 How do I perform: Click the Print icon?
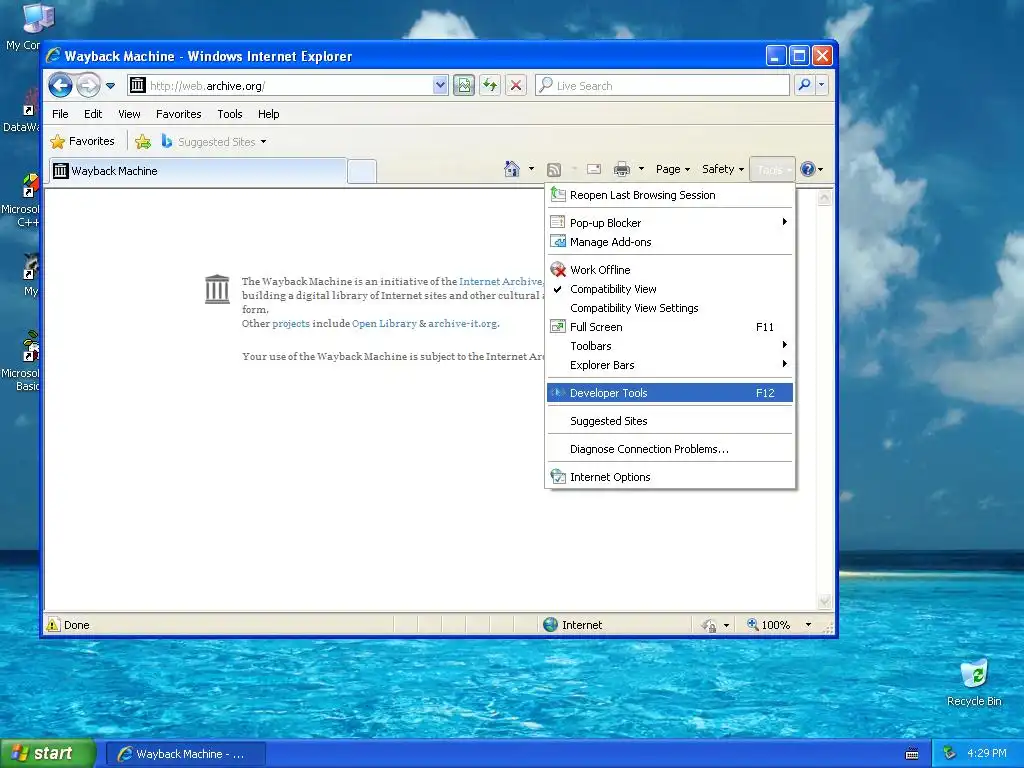(622, 169)
